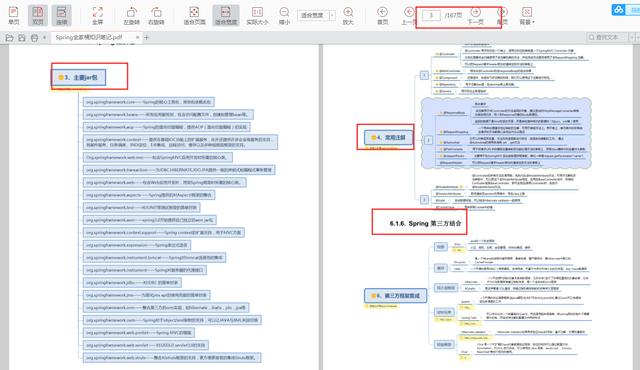The width and height of the screenshot is (640, 370).
Task: Open a new tab with plus button
Action: (x=147, y=38)
